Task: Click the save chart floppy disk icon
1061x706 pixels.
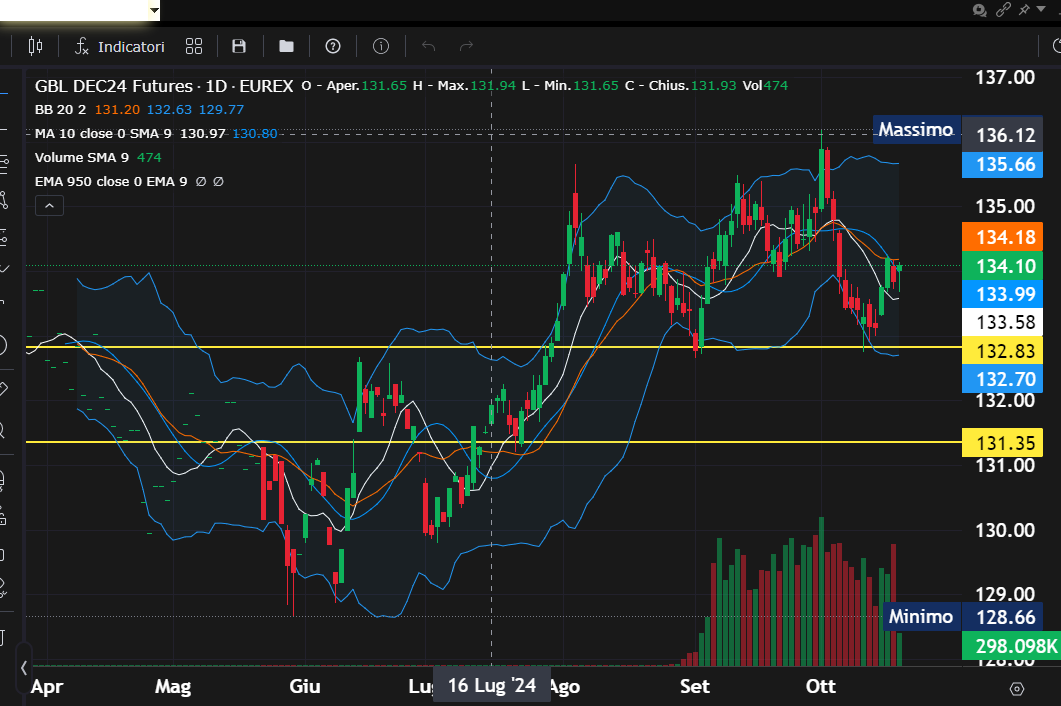Action: 239,46
